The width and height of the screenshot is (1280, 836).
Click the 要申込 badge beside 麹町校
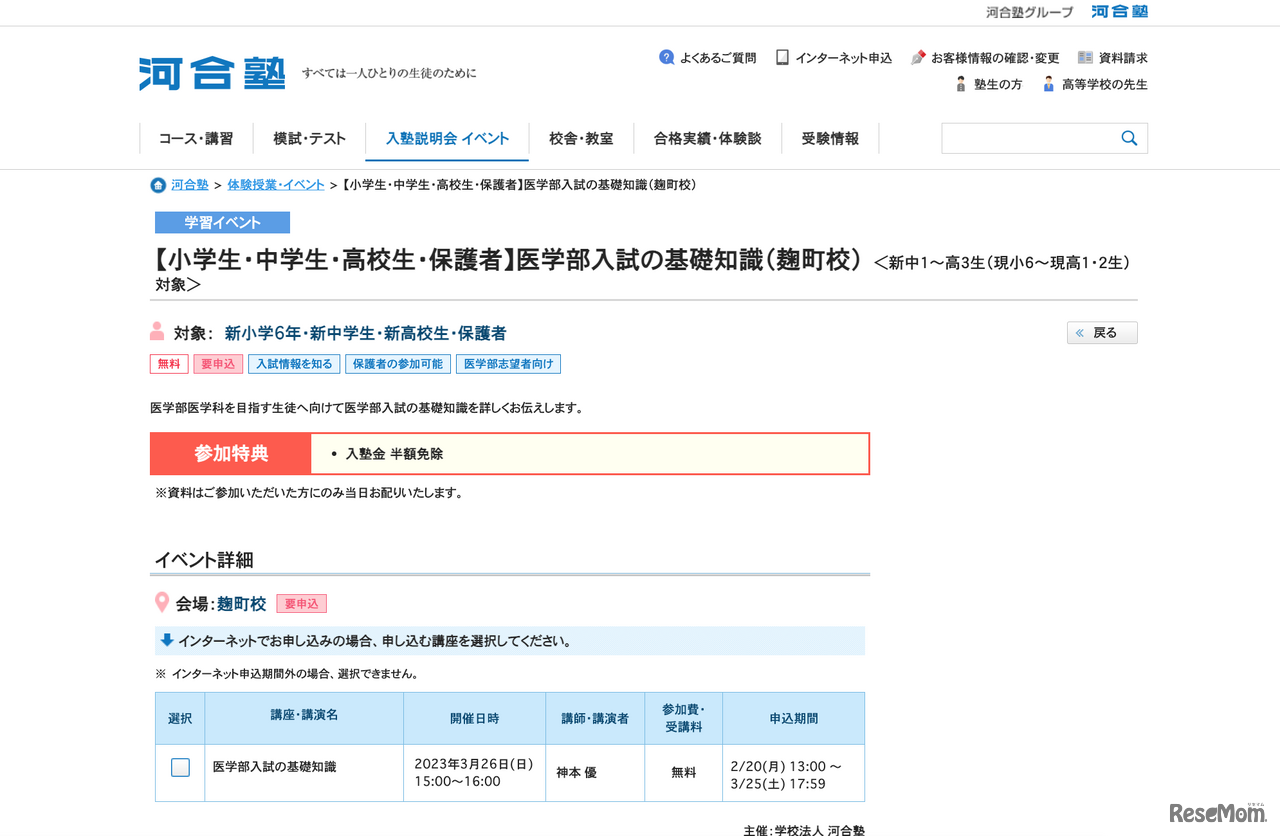(x=302, y=604)
